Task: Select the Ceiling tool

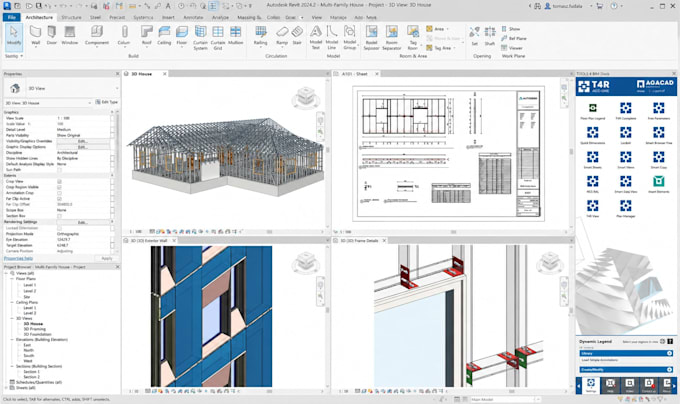Action: (164, 35)
